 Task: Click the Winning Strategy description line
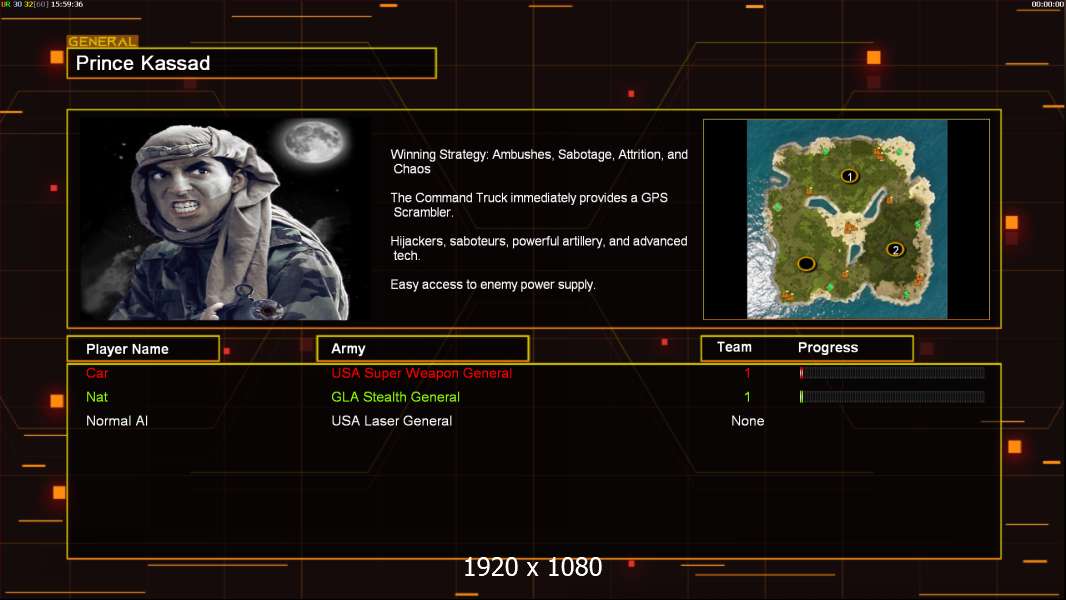pos(539,162)
